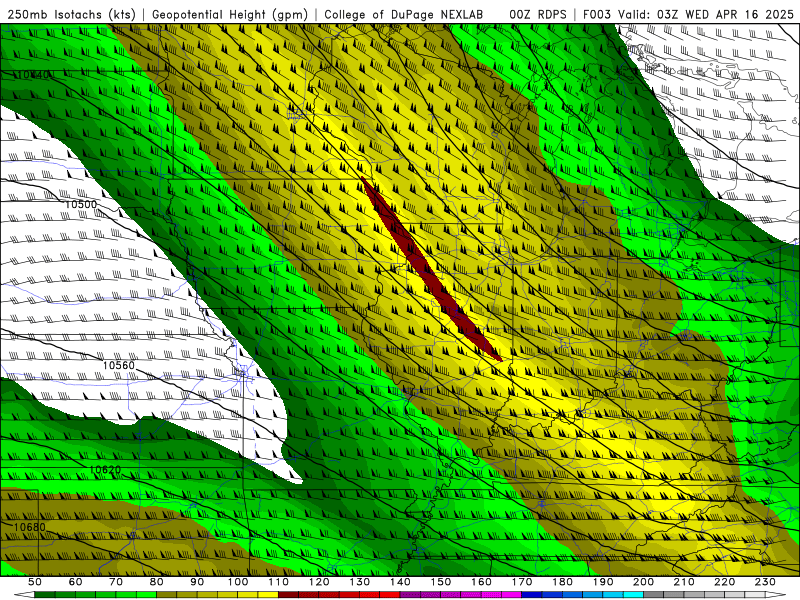Image resolution: width=800 pixels, height=600 pixels.
Task: Click the 170 value on the color scale
Action: [x=521, y=582]
